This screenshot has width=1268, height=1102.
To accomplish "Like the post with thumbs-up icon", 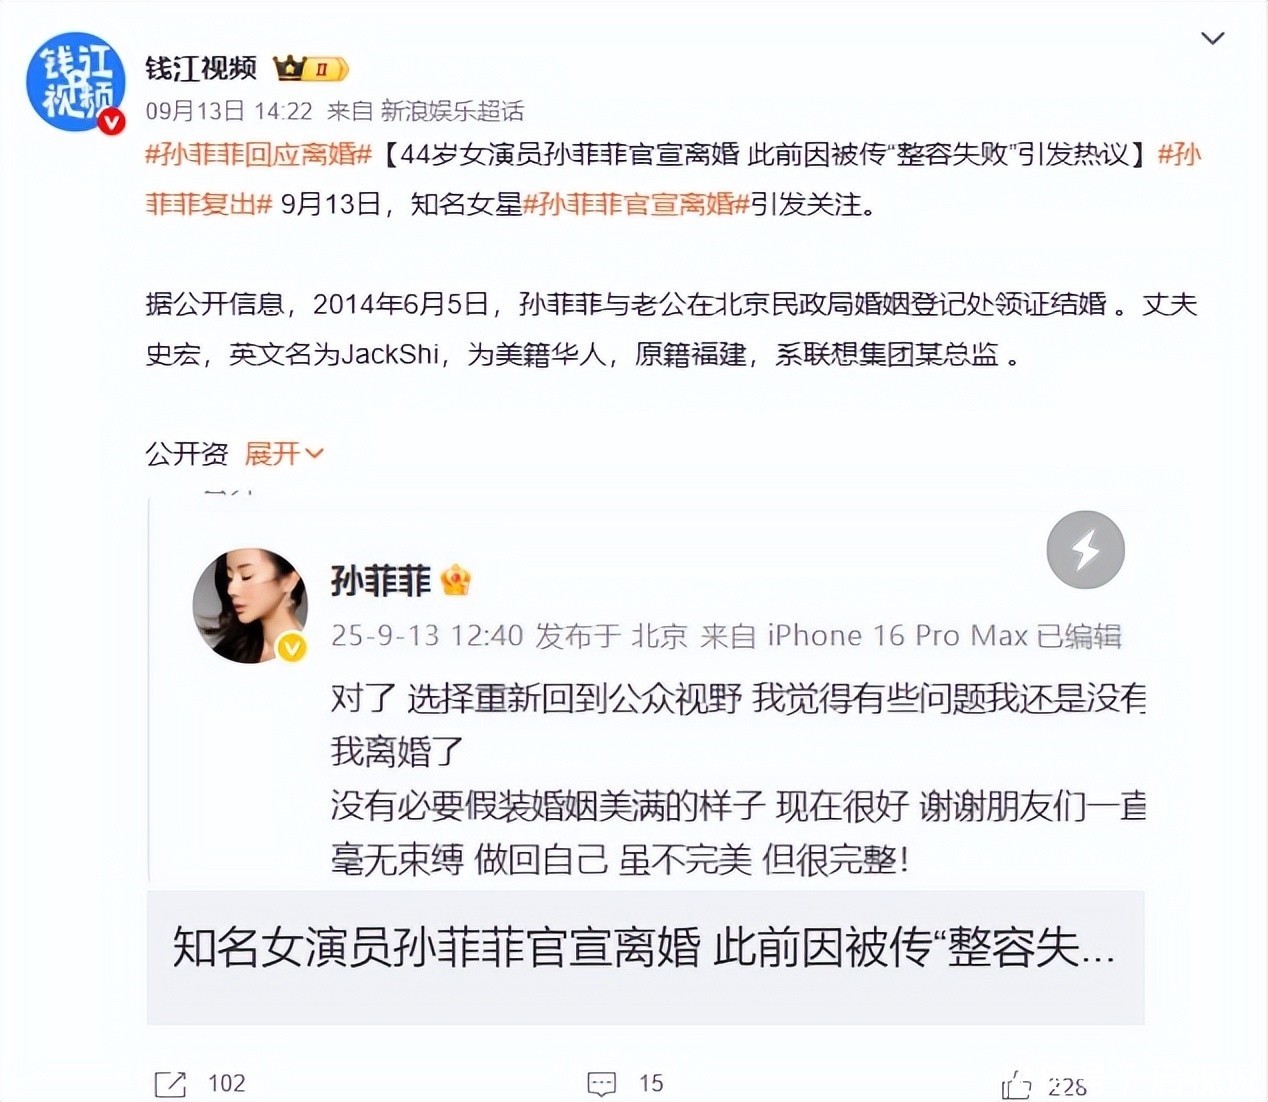I will pyautogui.click(x=1016, y=1084).
